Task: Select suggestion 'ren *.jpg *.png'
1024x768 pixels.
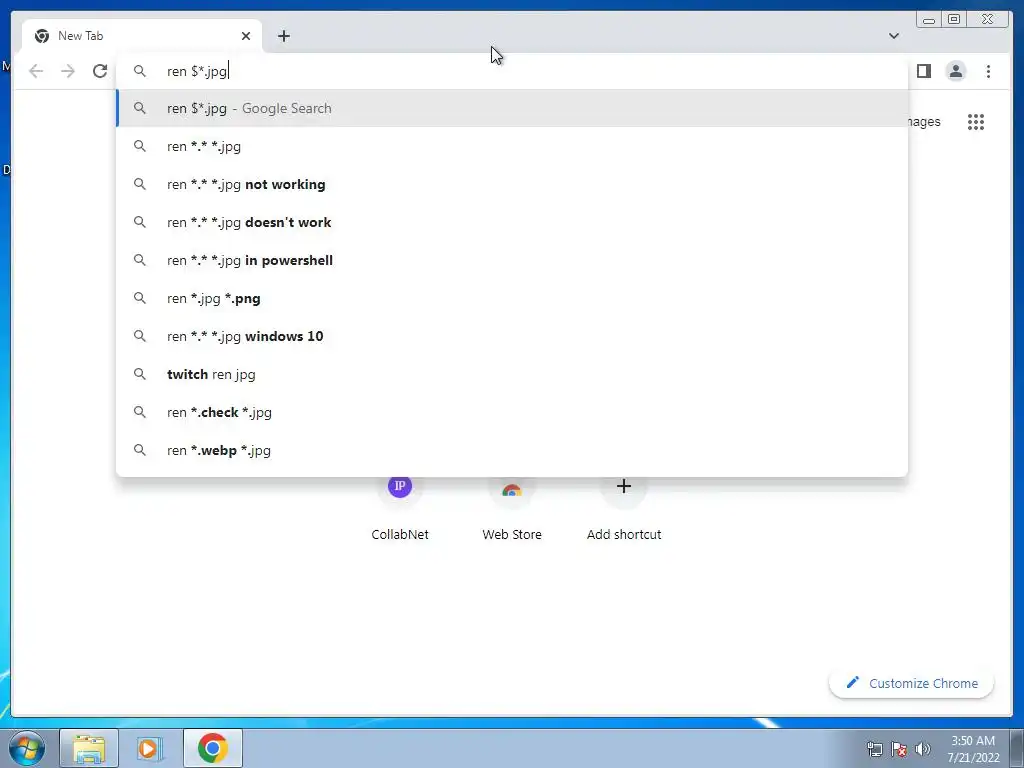Action: [512, 298]
